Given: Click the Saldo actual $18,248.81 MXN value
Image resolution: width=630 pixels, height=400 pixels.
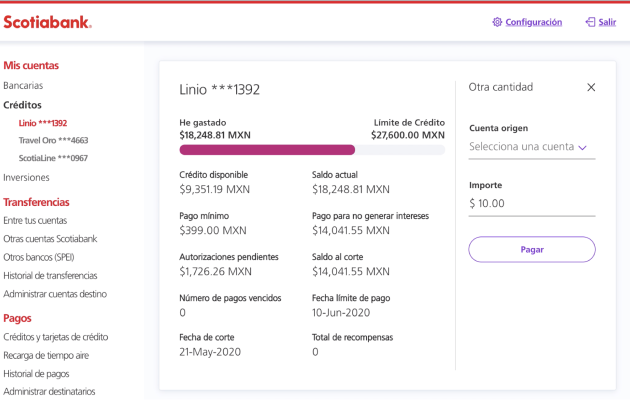Looking at the screenshot, I should [x=351, y=189].
